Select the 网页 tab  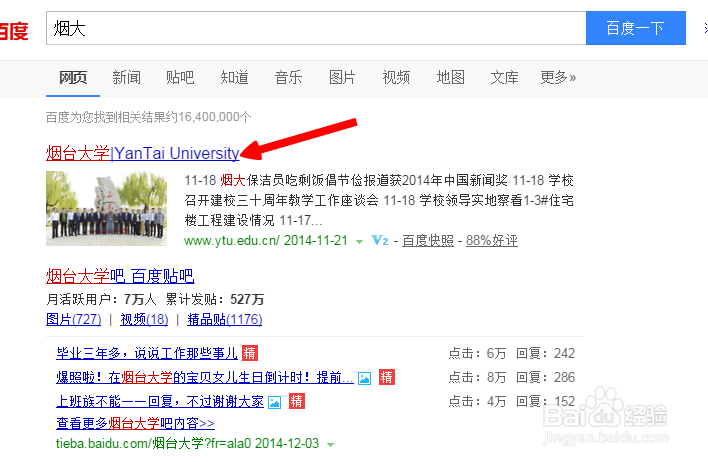tap(73, 77)
